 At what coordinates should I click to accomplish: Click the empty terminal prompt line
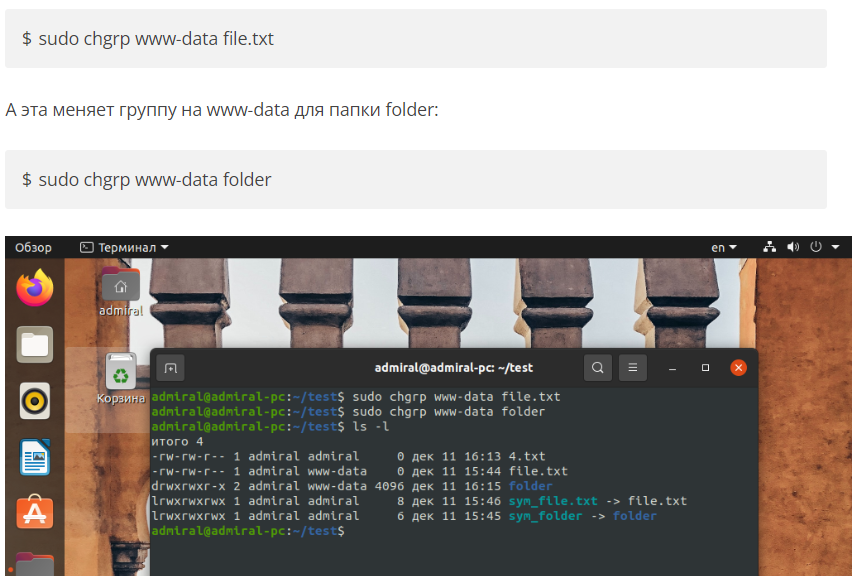click(248, 531)
